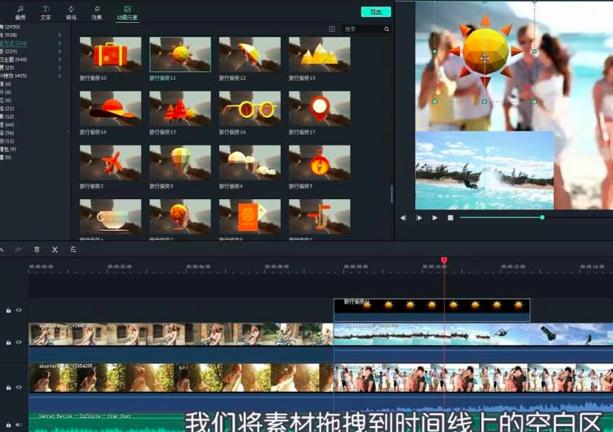Click the search magnifier icon
This screenshot has height=432, width=613.
(x=387, y=29)
